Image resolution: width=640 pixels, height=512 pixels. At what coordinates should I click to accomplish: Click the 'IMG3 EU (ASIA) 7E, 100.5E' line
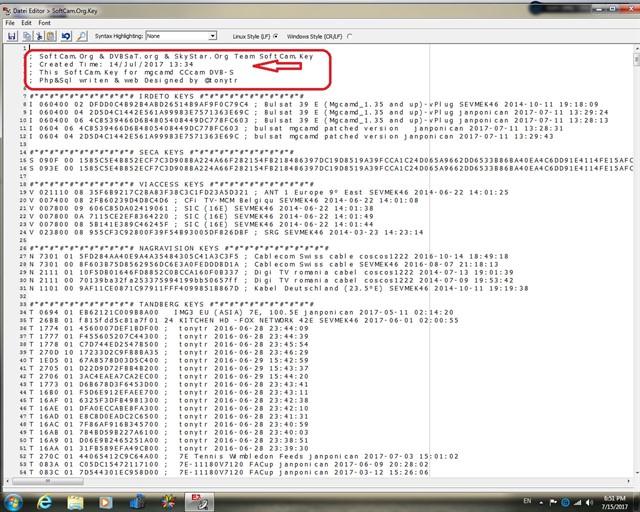point(241,312)
